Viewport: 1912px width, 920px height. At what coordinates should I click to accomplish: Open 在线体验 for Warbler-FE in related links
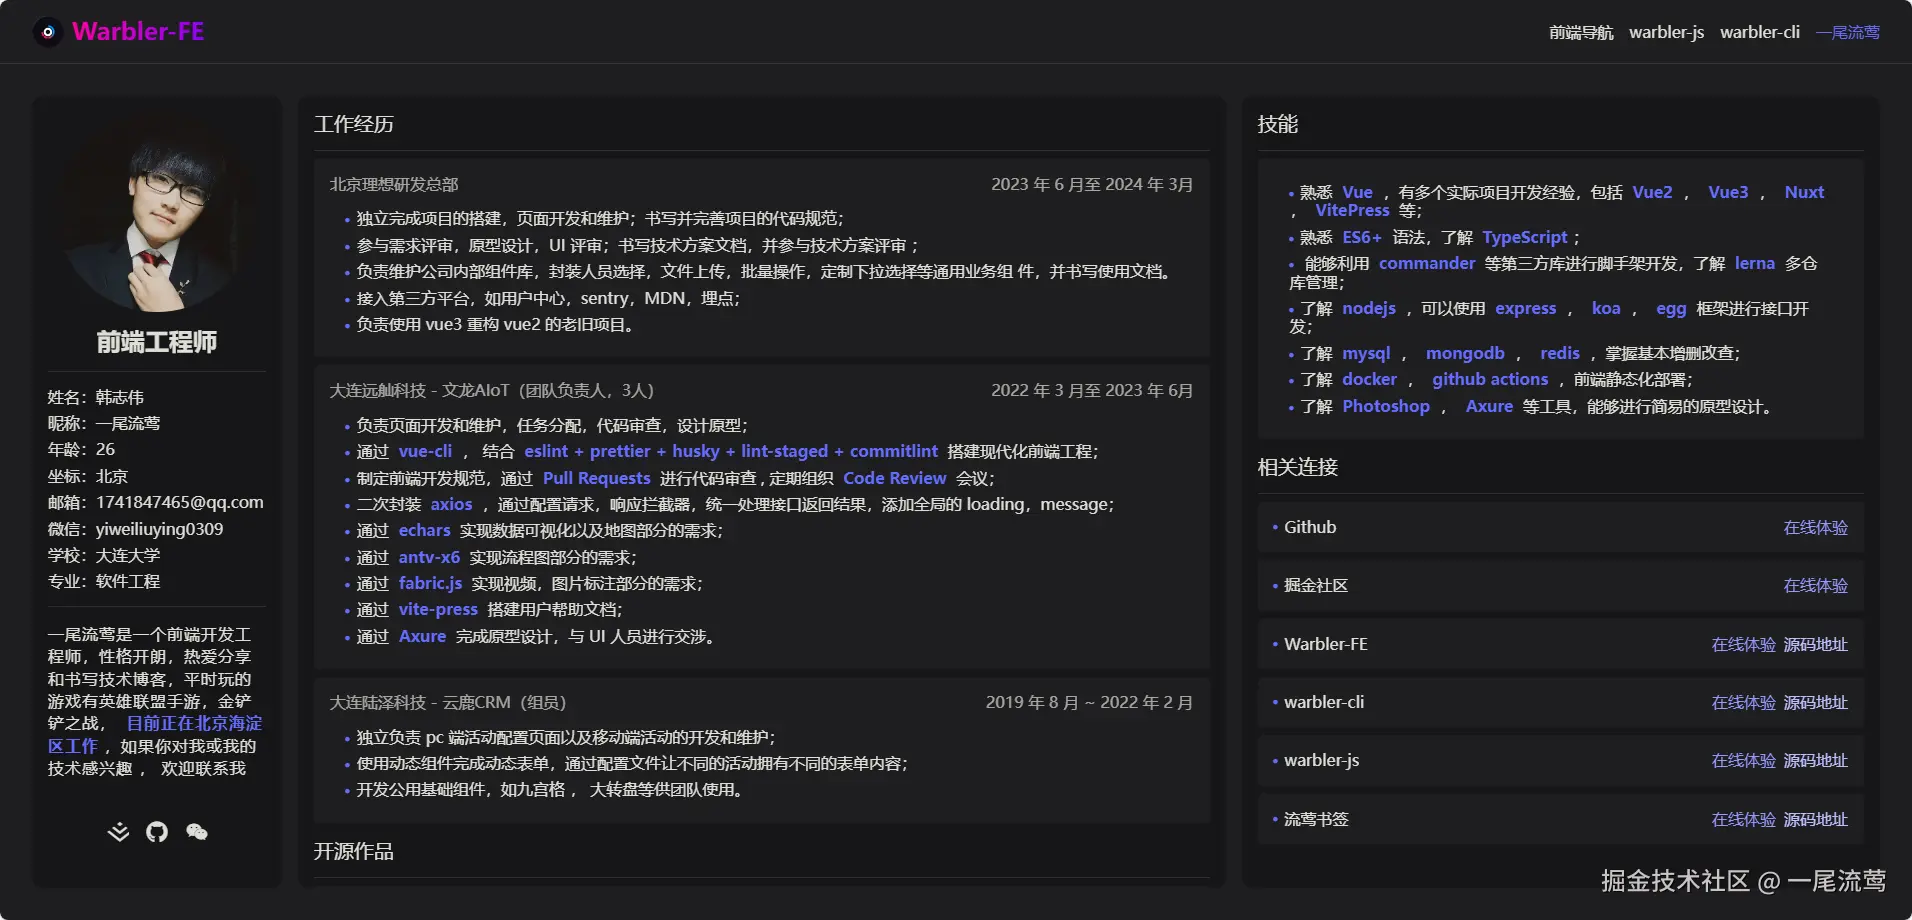[x=1744, y=644]
